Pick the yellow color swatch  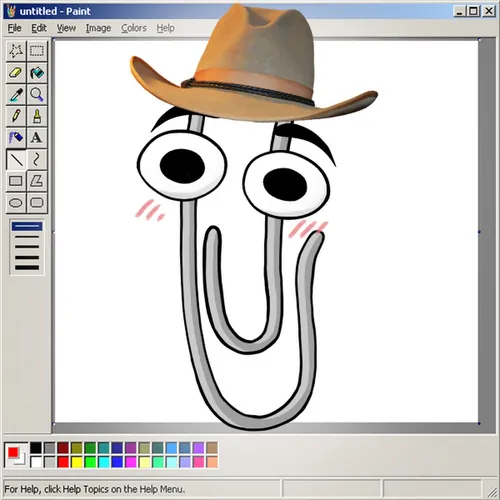point(77,462)
